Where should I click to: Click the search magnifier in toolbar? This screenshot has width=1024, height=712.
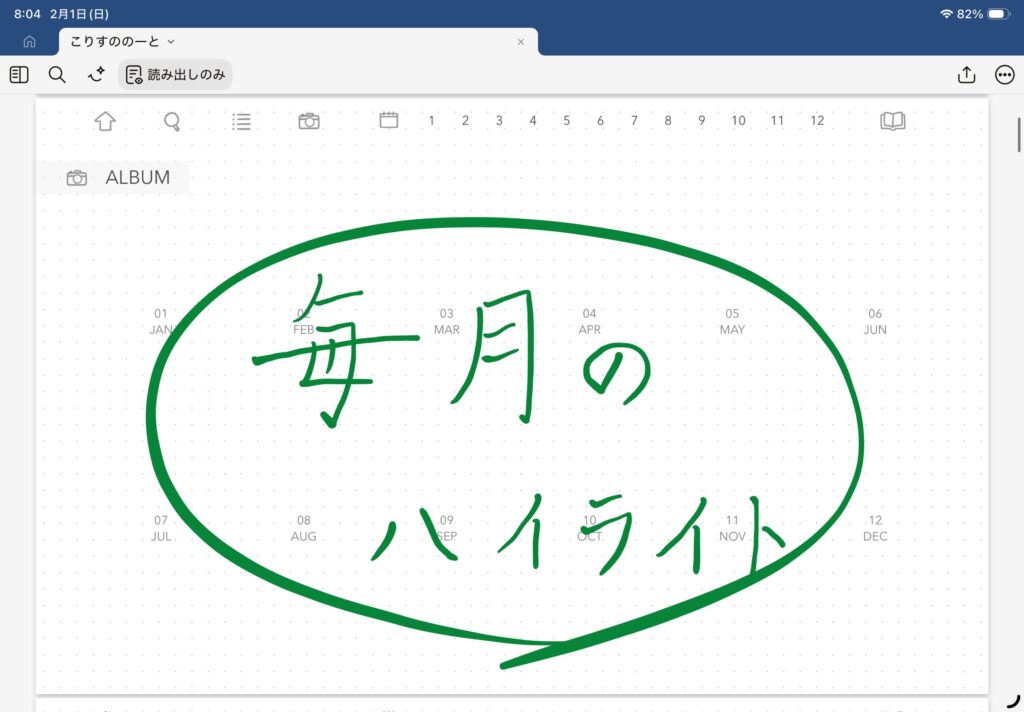(57, 75)
